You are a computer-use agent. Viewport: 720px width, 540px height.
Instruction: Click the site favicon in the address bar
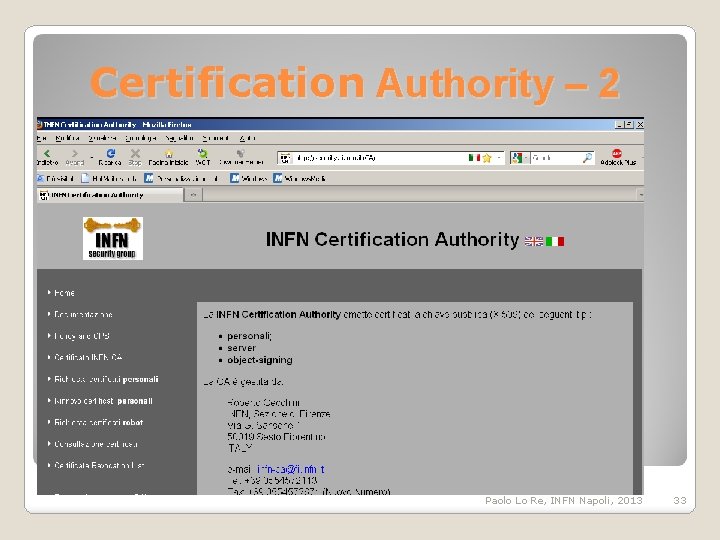pos(285,158)
